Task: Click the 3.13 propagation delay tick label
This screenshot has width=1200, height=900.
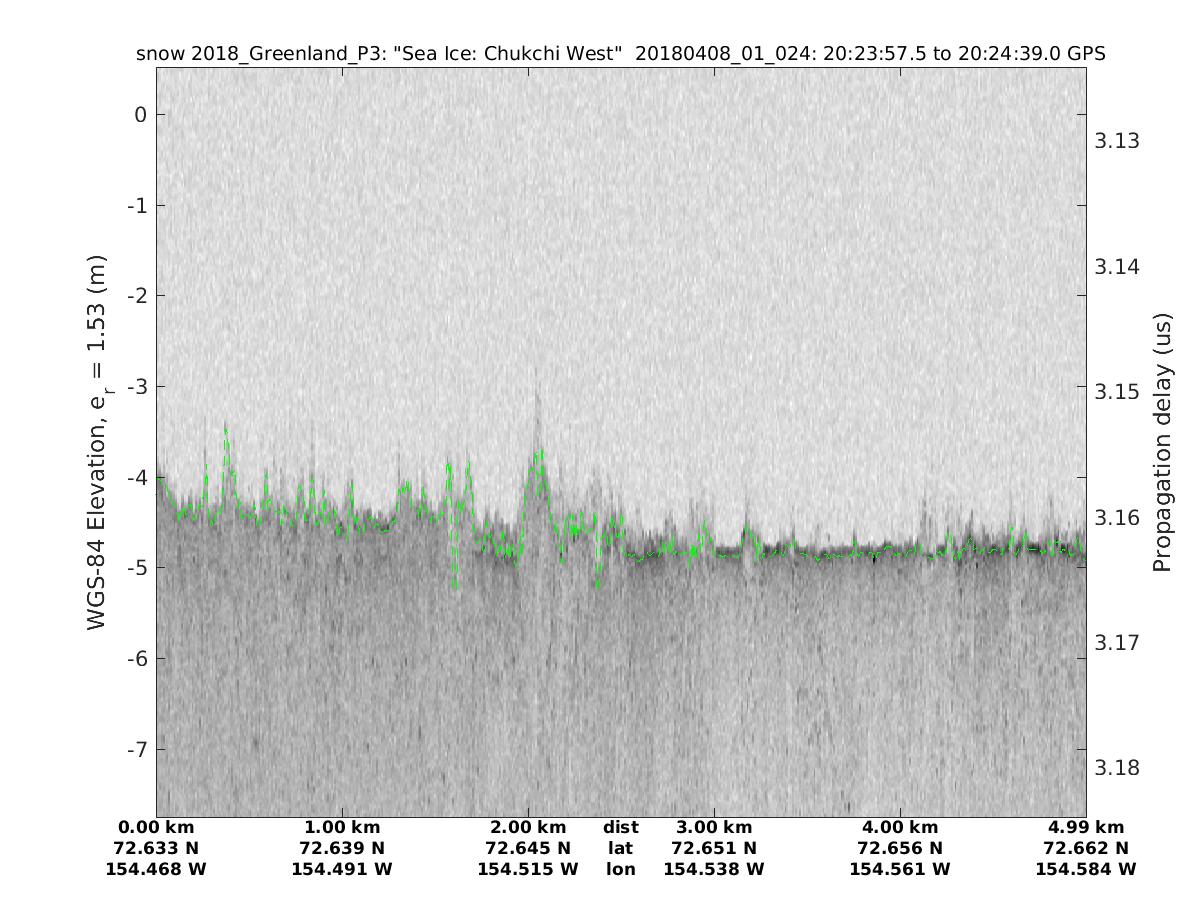Action: pyautogui.click(x=1116, y=141)
